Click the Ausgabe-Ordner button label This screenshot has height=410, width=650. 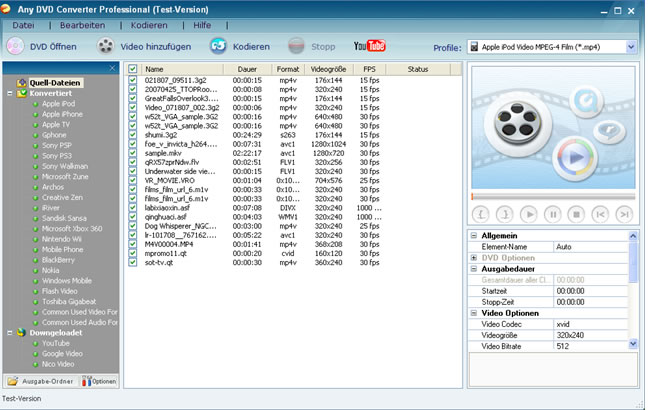pyautogui.click(x=48, y=381)
